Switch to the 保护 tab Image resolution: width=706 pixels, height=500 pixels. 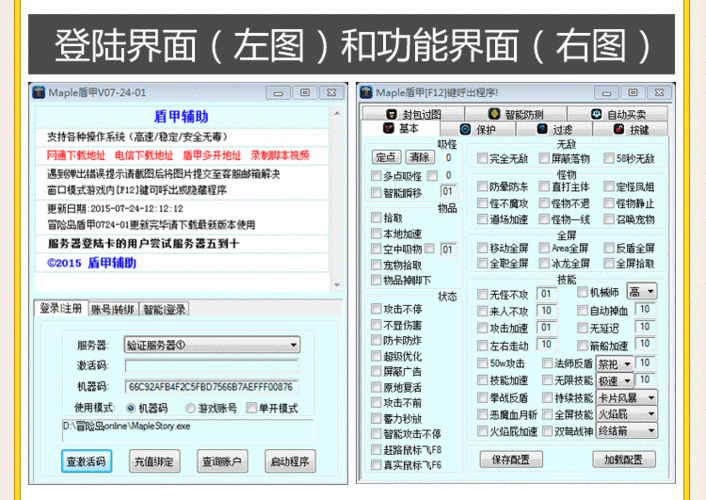pyautogui.click(x=478, y=130)
